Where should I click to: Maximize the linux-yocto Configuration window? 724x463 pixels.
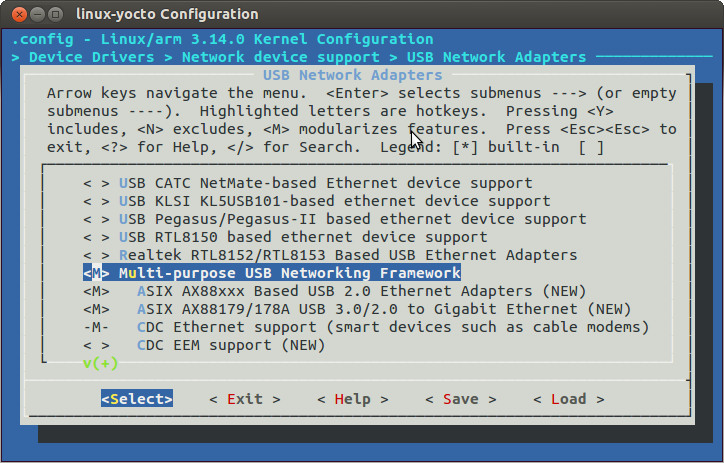pyautogui.click(x=55, y=14)
